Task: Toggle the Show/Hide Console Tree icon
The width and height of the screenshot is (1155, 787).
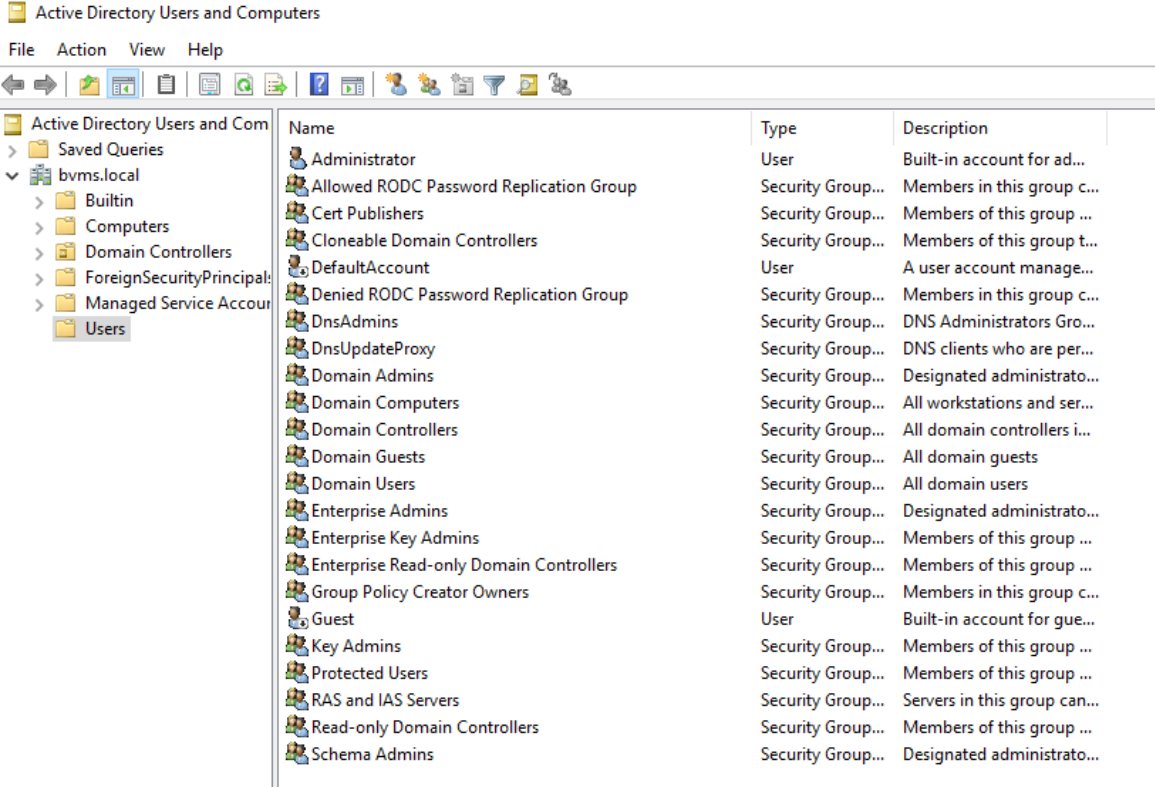Action: pos(123,85)
